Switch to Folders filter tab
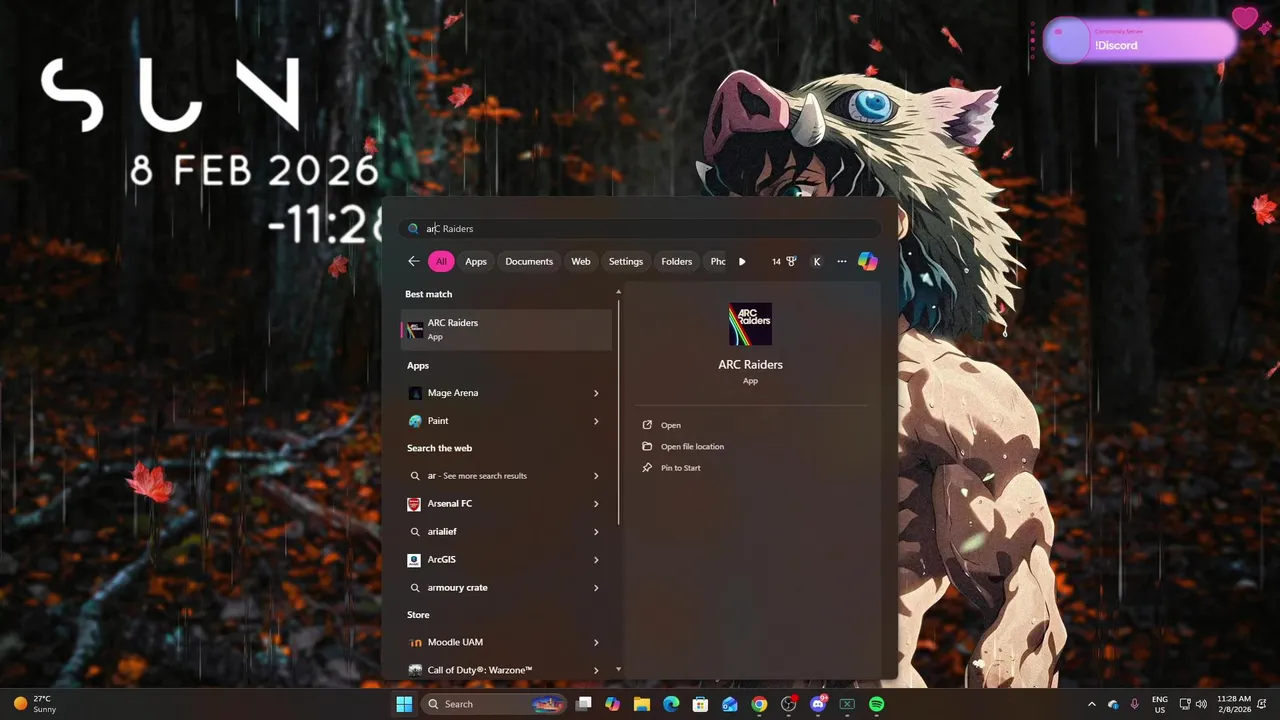The height and width of the screenshot is (720, 1280). click(x=677, y=261)
